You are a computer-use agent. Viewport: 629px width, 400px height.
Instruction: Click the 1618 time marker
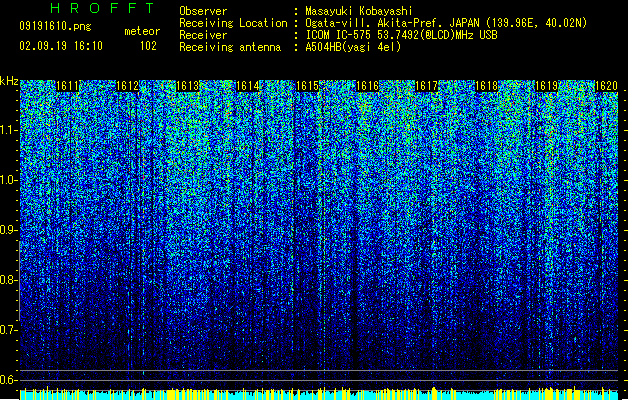pyautogui.click(x=487, y=86)
